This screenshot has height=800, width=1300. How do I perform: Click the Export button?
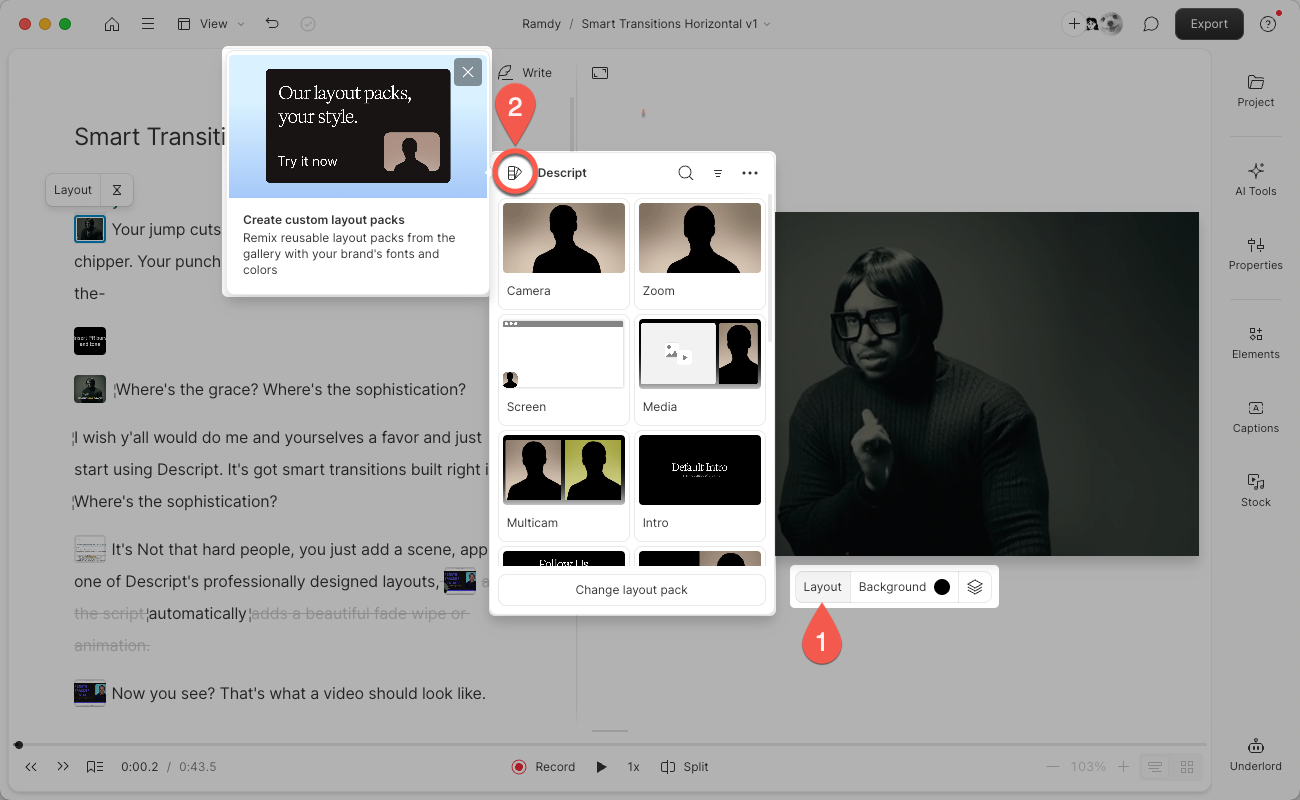(1209, 24)
